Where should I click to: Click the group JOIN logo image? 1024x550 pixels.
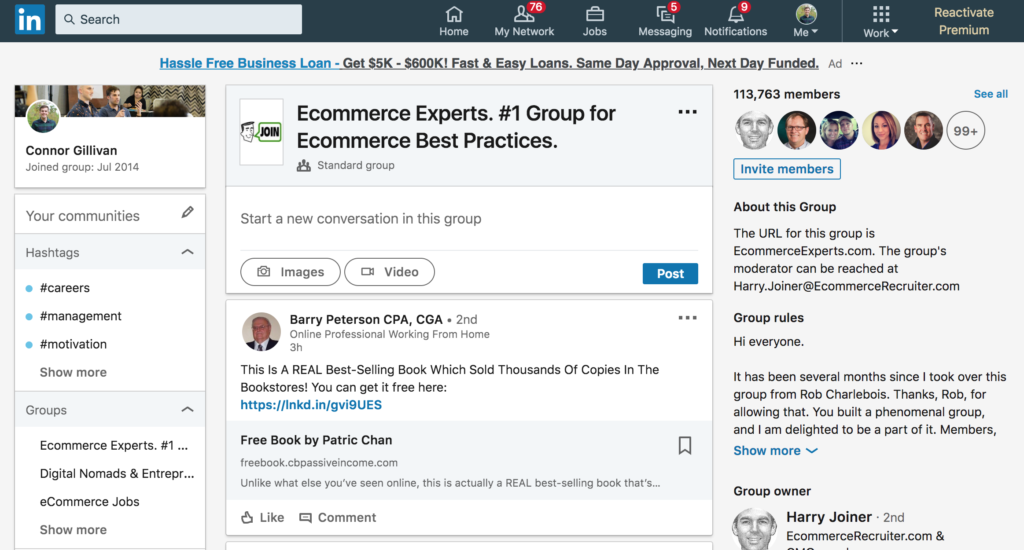(261, 132)
